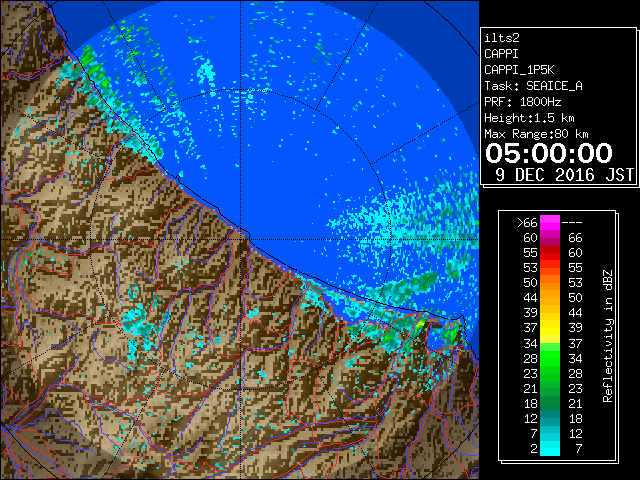Click the "PRF: 1800Hz" text

pyautogui.click(x=522, y=102)
